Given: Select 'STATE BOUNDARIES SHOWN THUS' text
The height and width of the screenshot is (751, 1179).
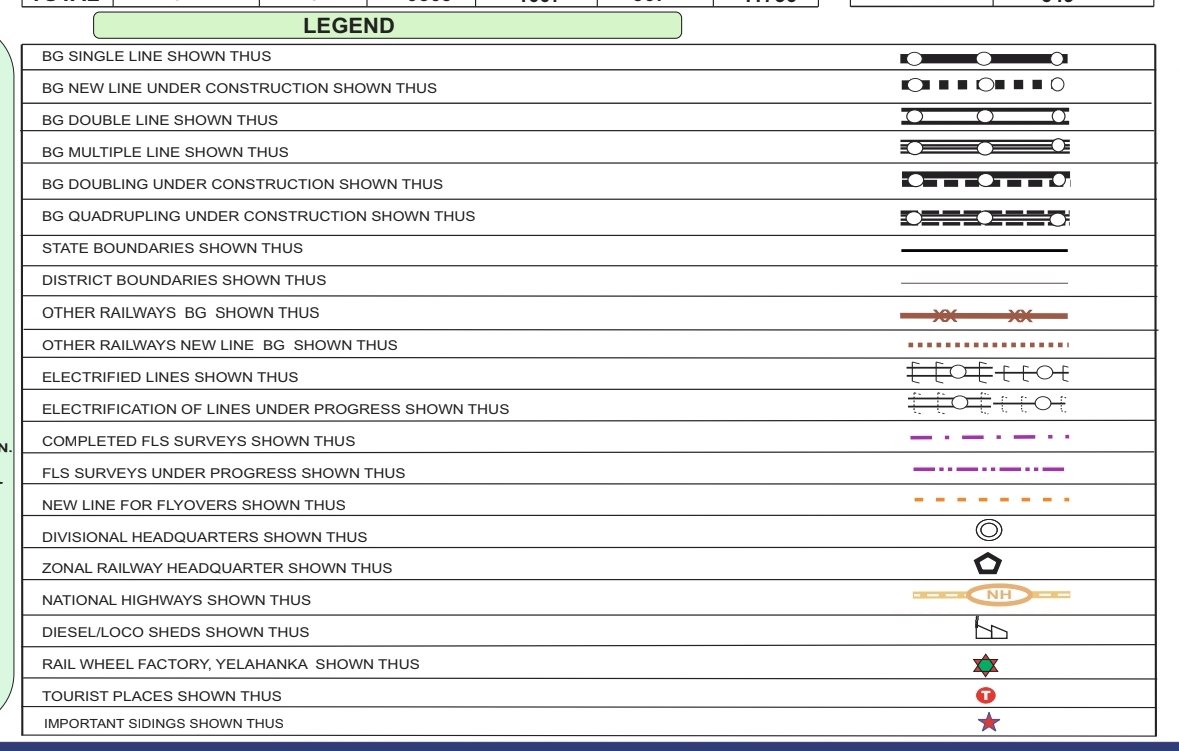Looking at the screenshot, I should tap(172, 248).
